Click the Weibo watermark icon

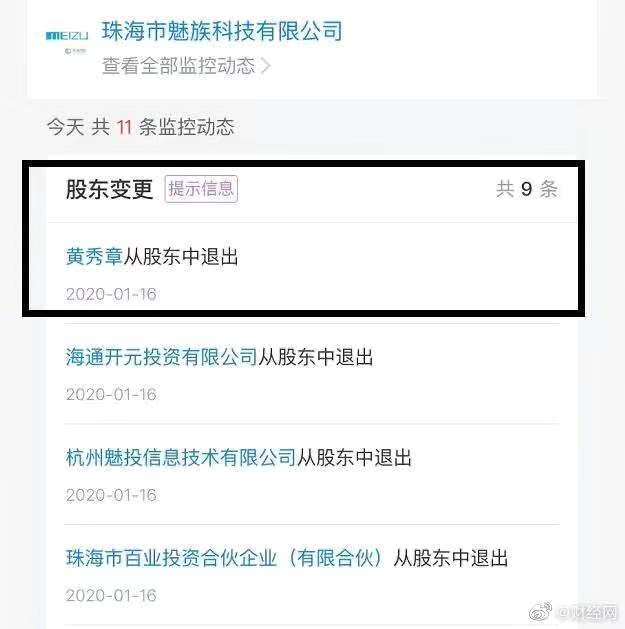pyautogui.click(x=540, y=612)
